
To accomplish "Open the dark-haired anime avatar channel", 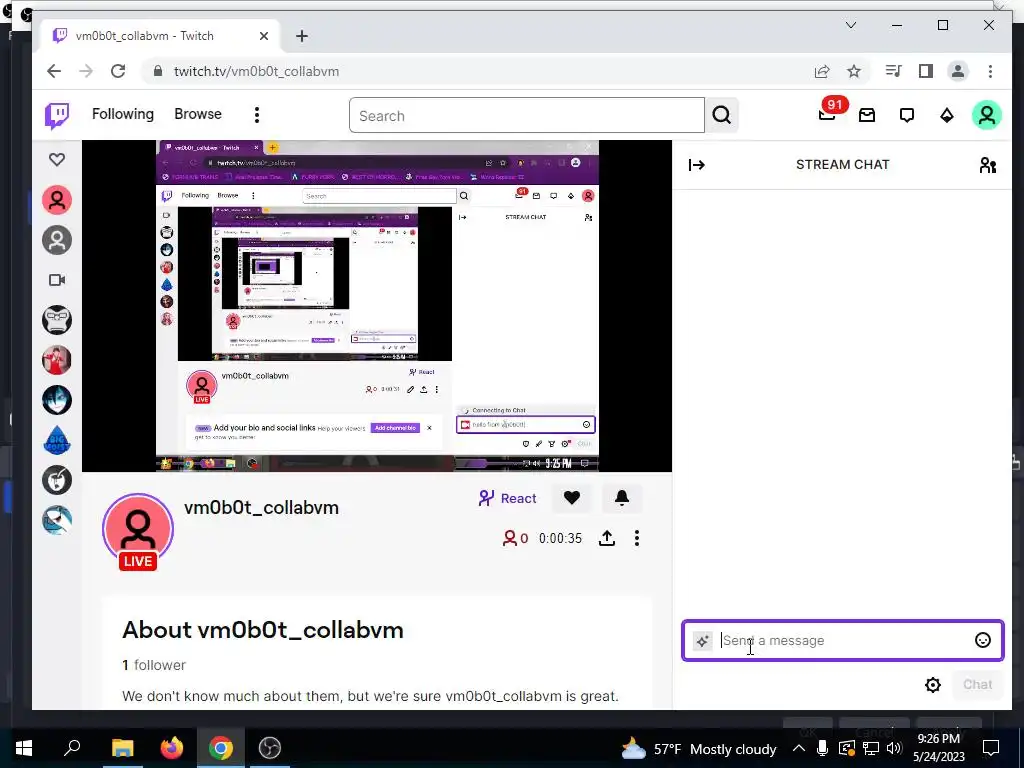I will tap(57, 400).
